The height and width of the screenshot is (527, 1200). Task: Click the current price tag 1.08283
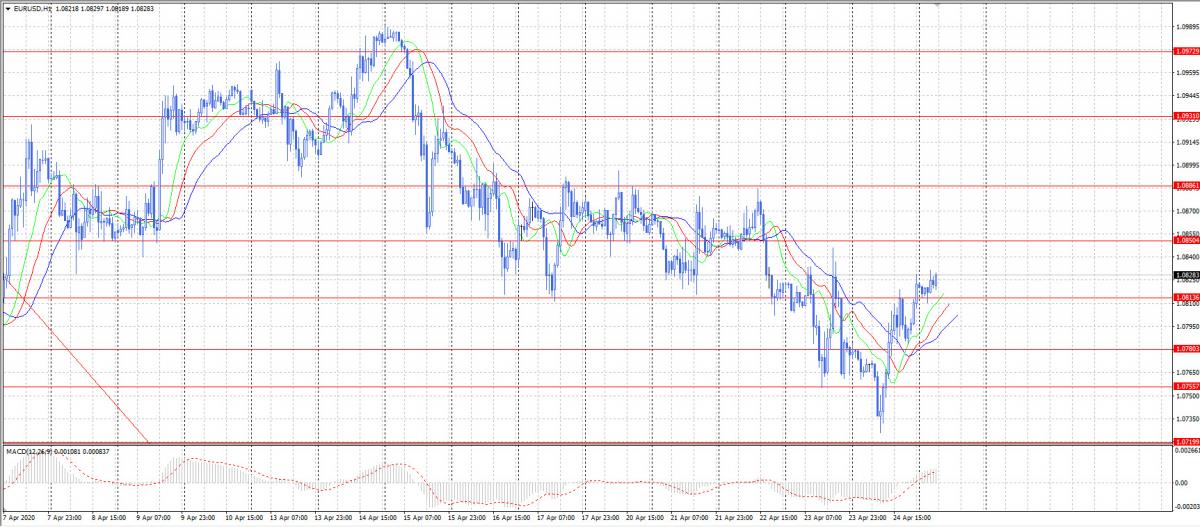point(1187,275)
